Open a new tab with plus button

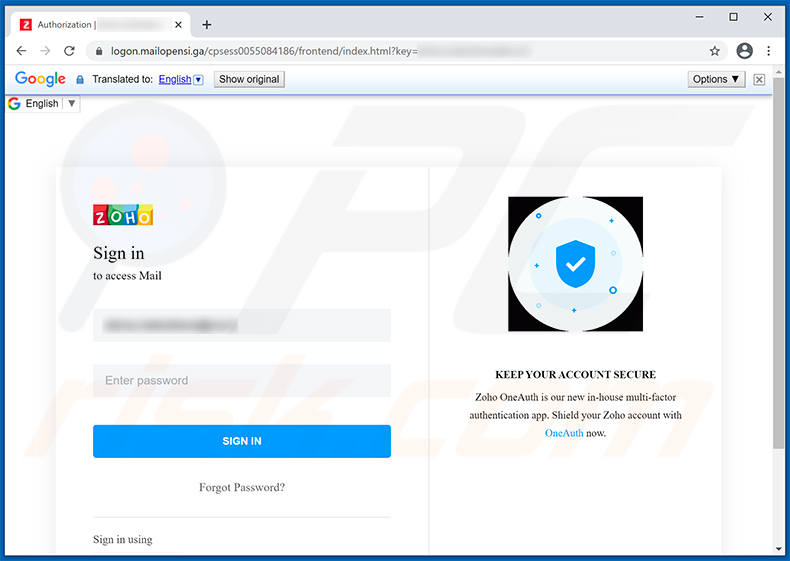click(x=207, y=25)
